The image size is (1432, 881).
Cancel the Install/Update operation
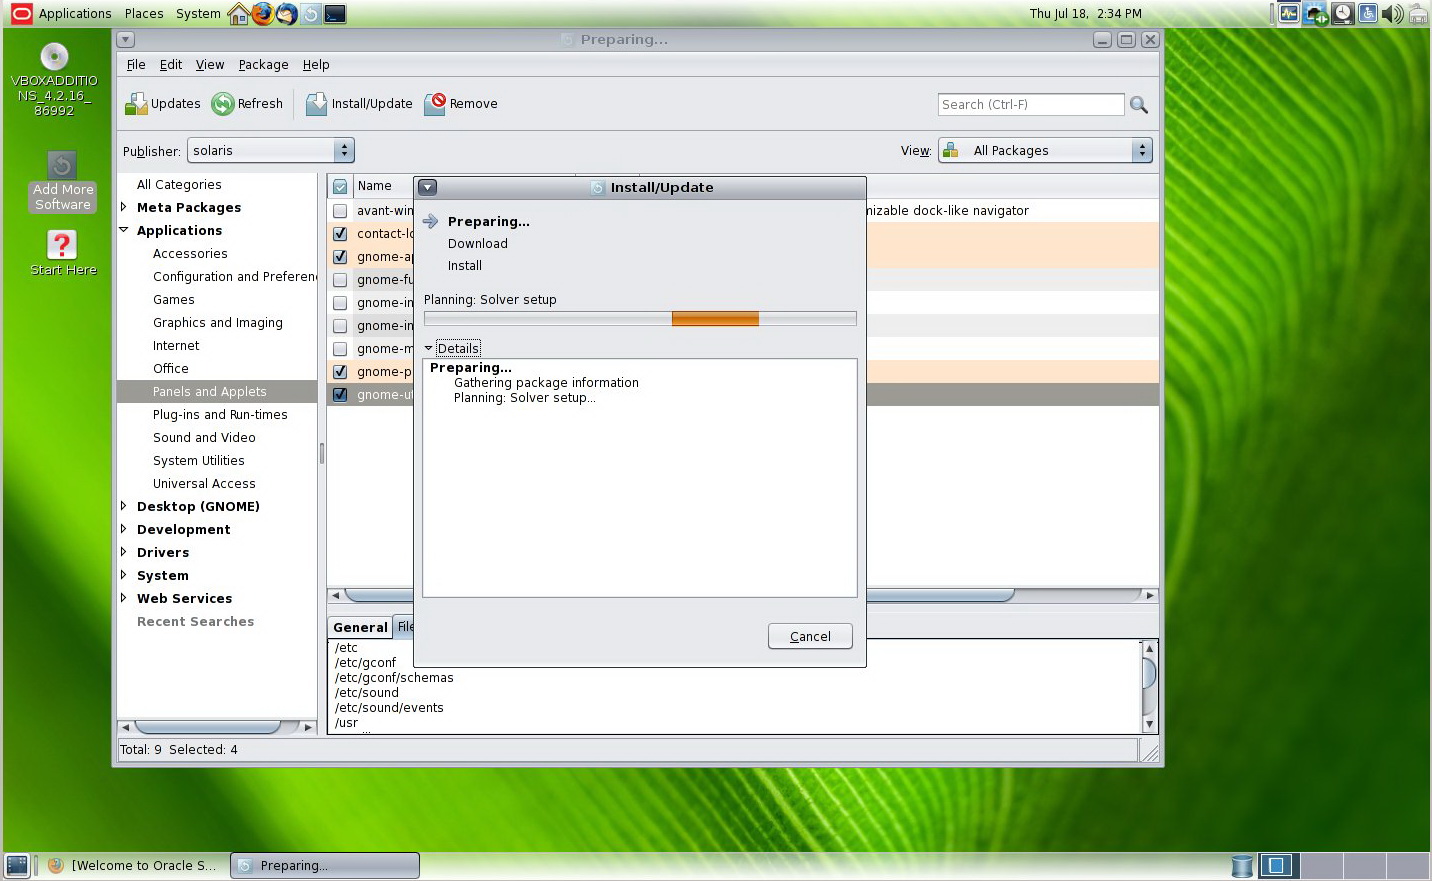(810, 636)
